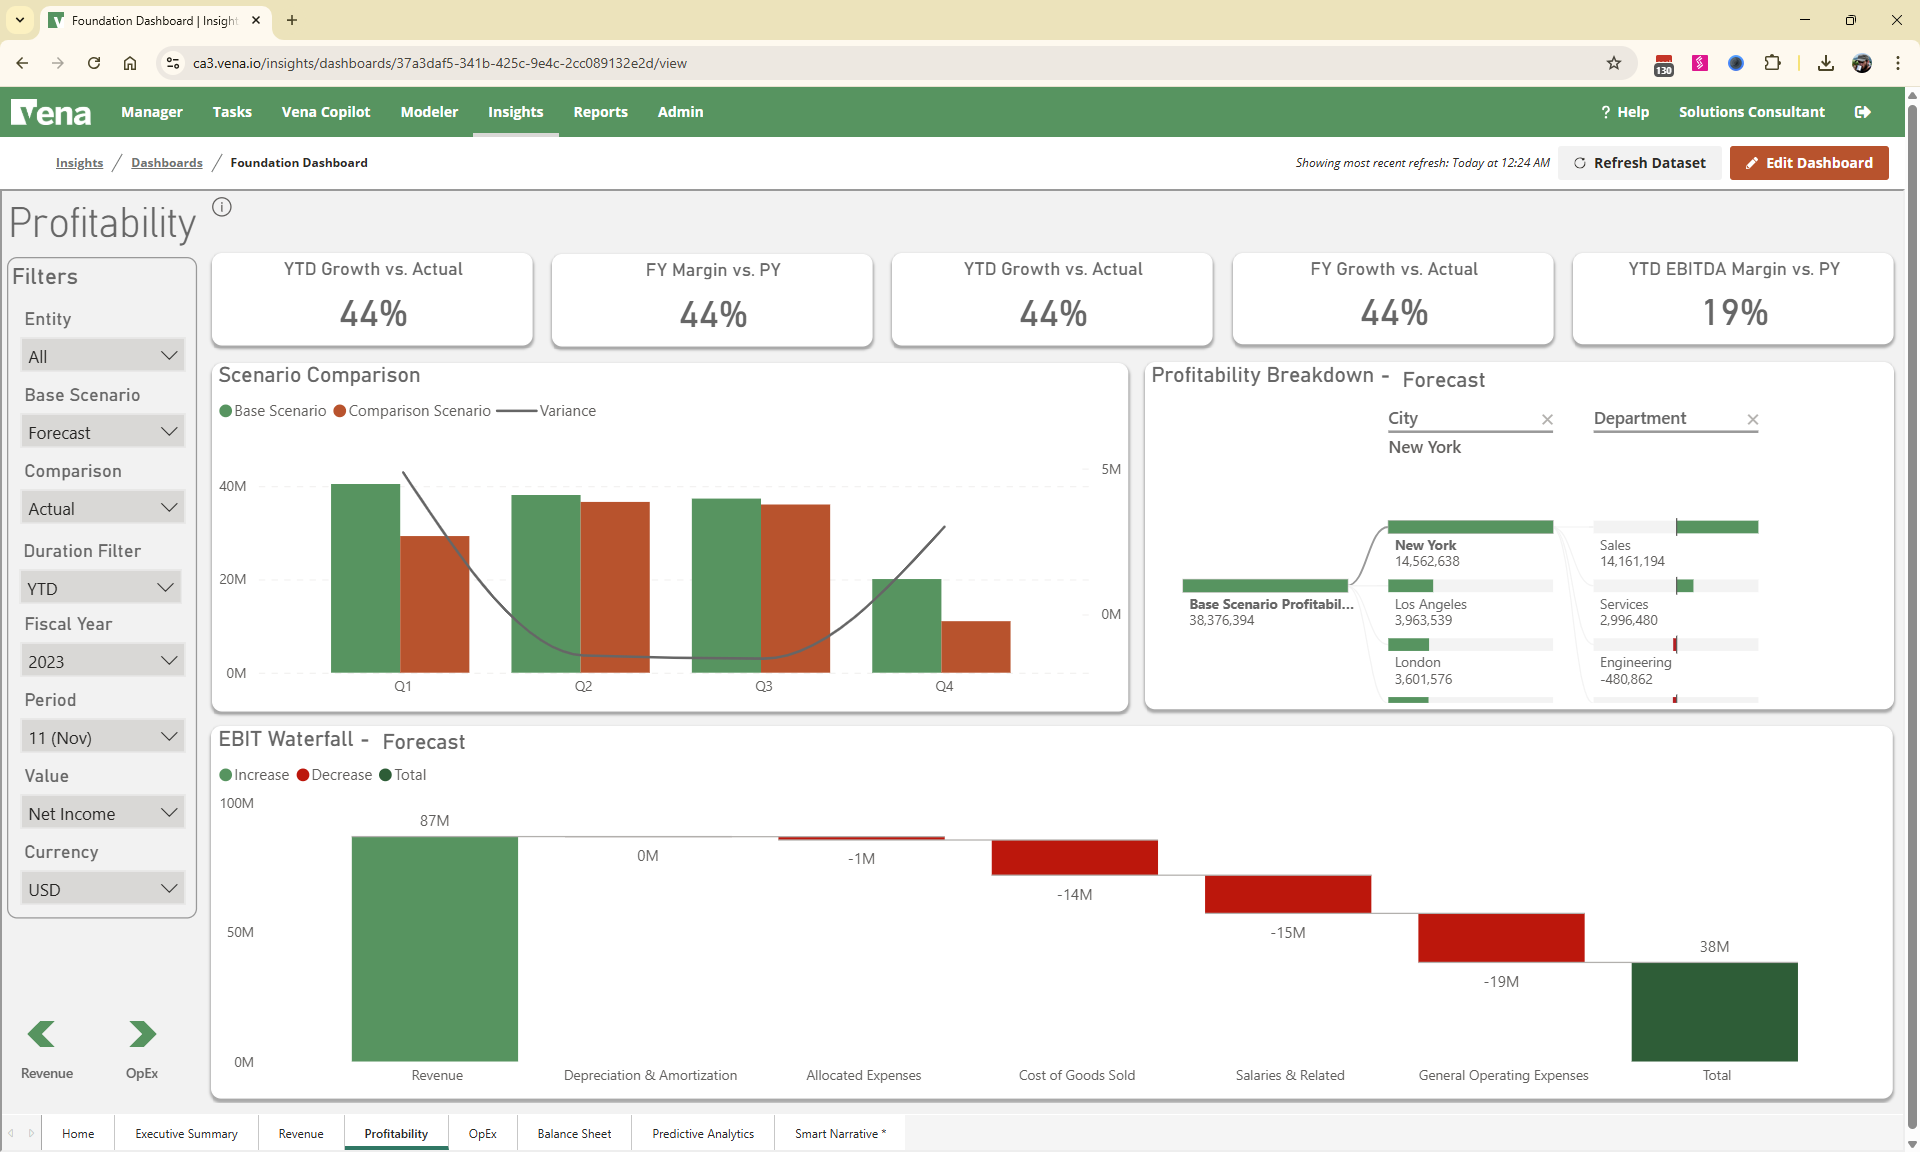Select the OpEx forward arrow in filters panel
The height and width of the screenshot is (1152, 1920).
click(x=142, y=1034)
